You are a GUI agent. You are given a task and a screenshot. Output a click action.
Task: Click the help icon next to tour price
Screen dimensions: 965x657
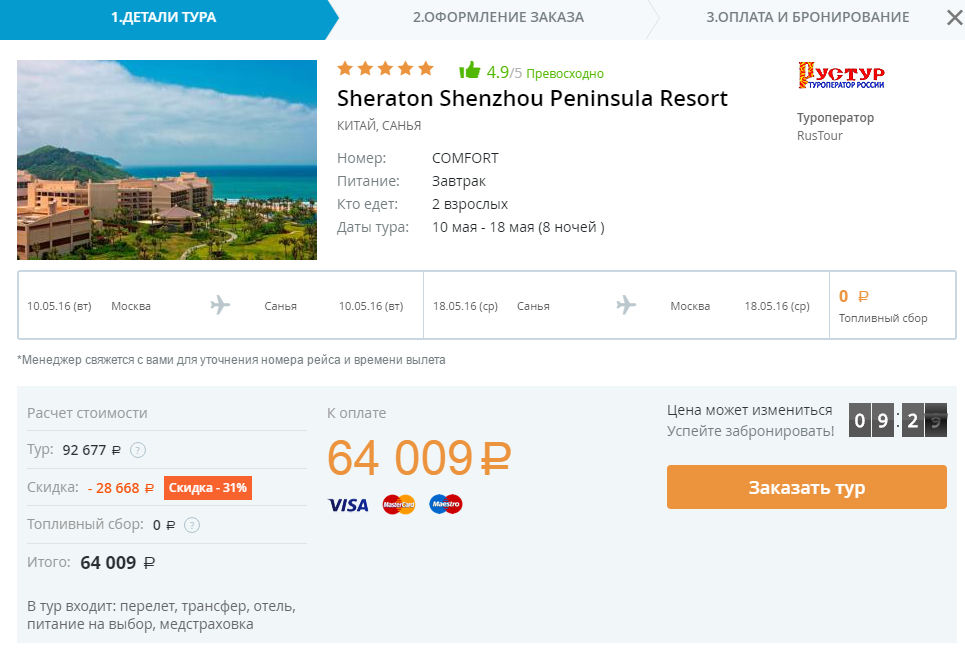138,450
